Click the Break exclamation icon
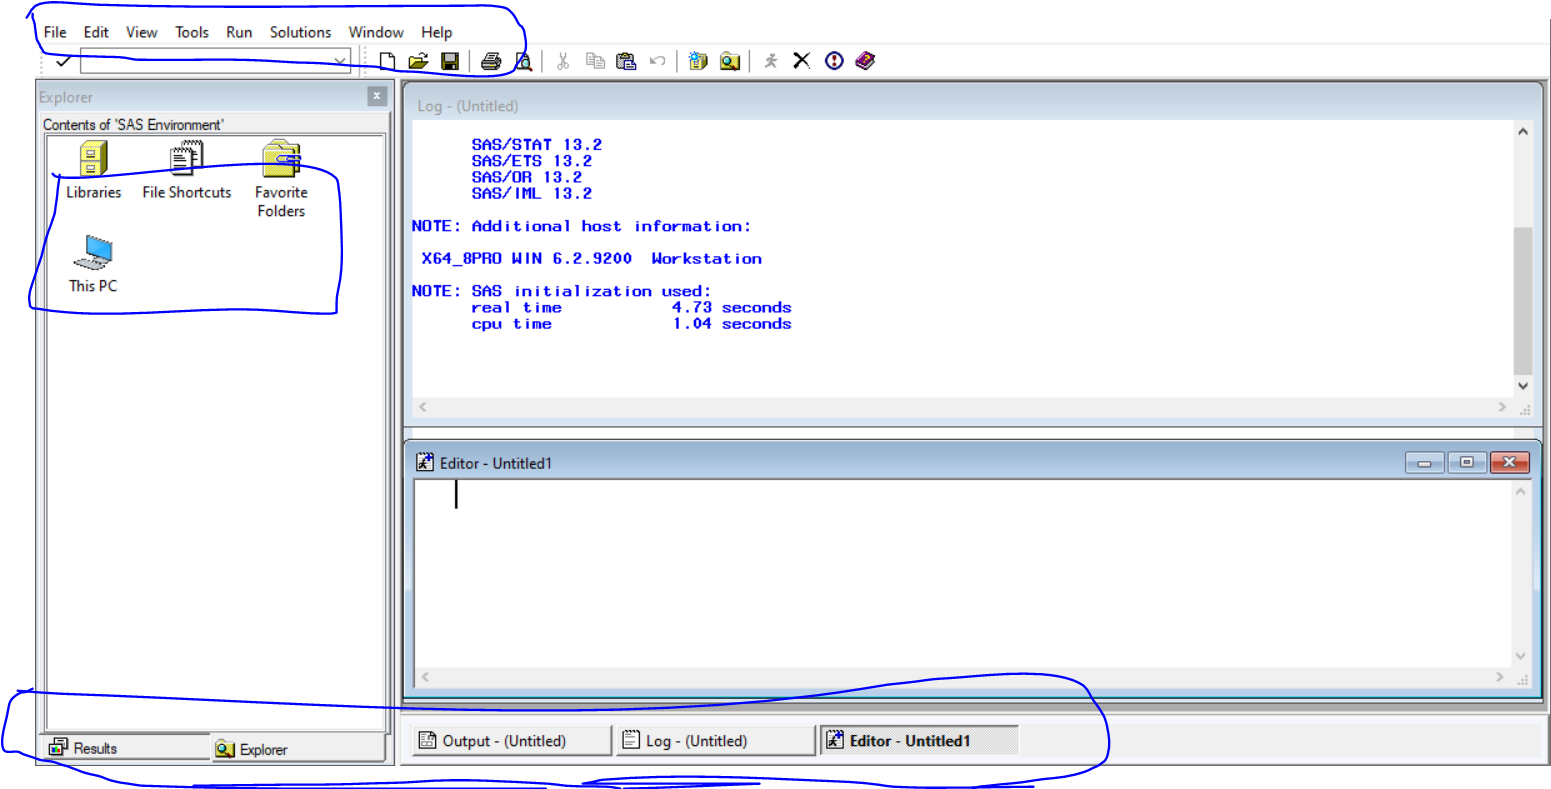This screenshot has width=1551, height=789. point(834,62)
